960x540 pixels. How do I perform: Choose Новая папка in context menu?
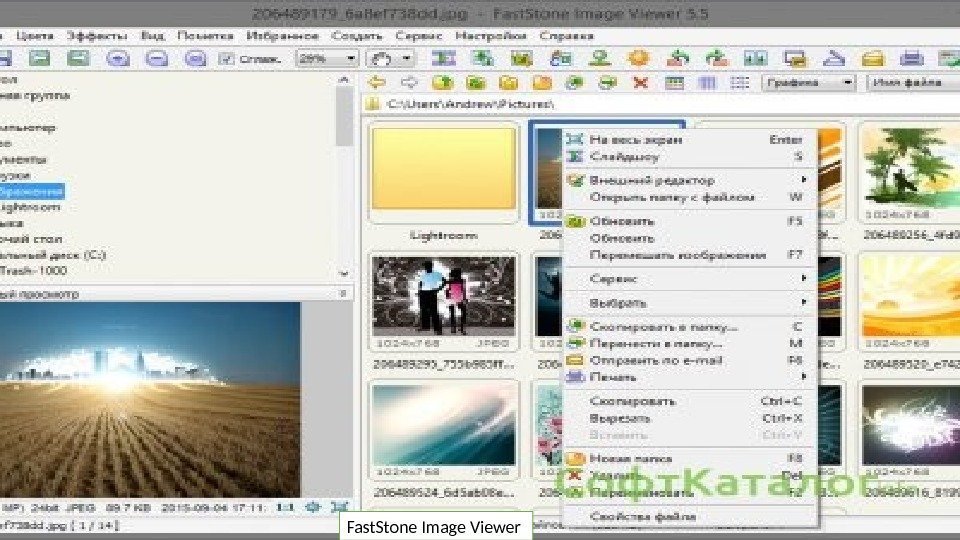point(689,458)
